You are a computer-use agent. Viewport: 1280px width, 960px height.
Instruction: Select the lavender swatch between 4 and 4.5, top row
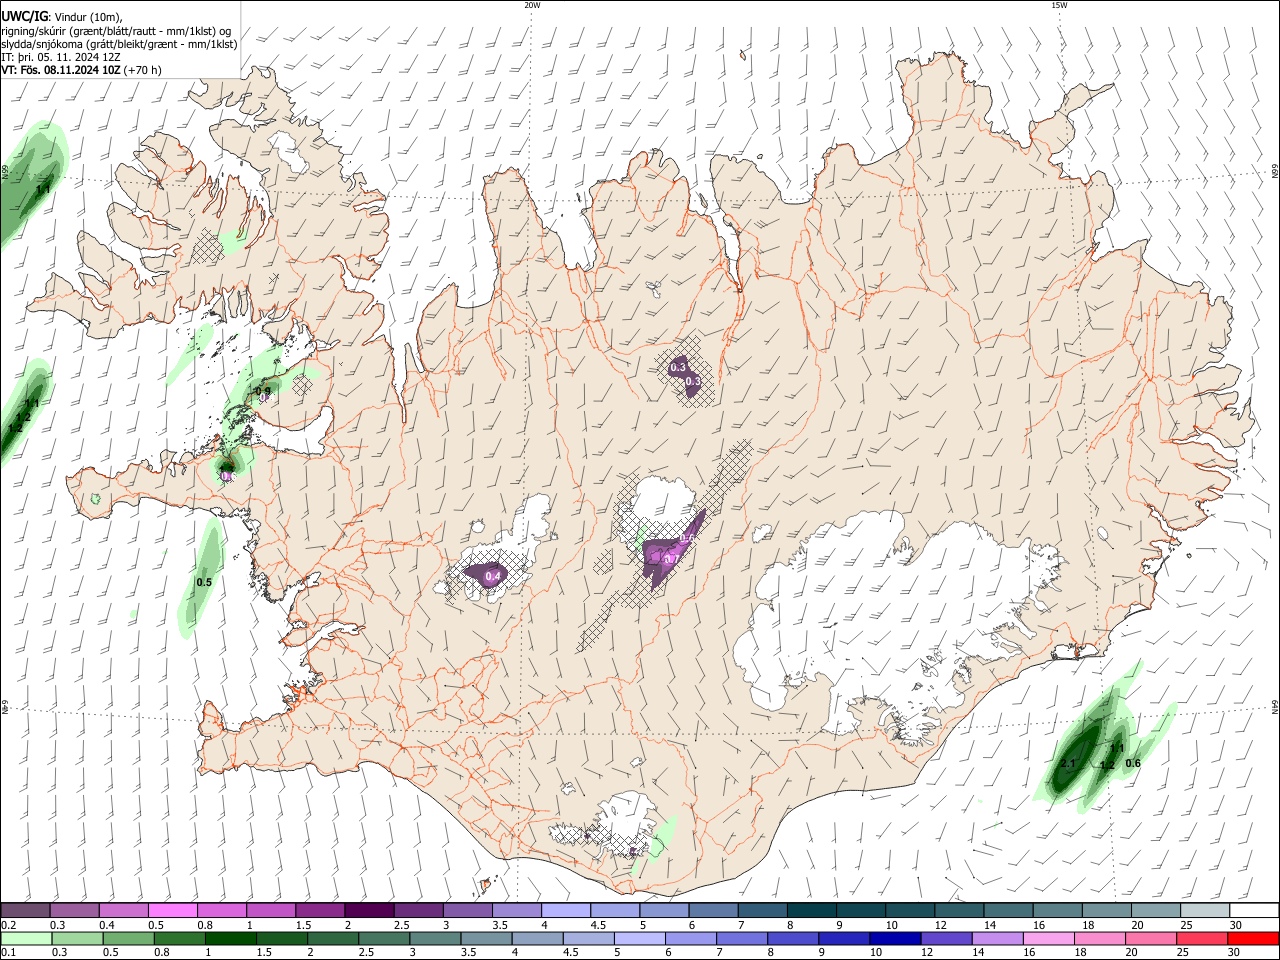(x=565, y=911)
